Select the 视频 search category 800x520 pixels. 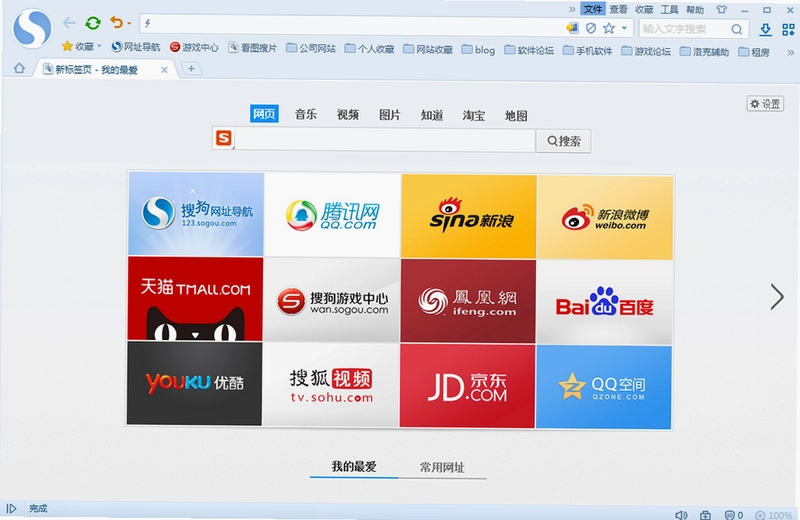pyautogui.click(x=348, y=114)
